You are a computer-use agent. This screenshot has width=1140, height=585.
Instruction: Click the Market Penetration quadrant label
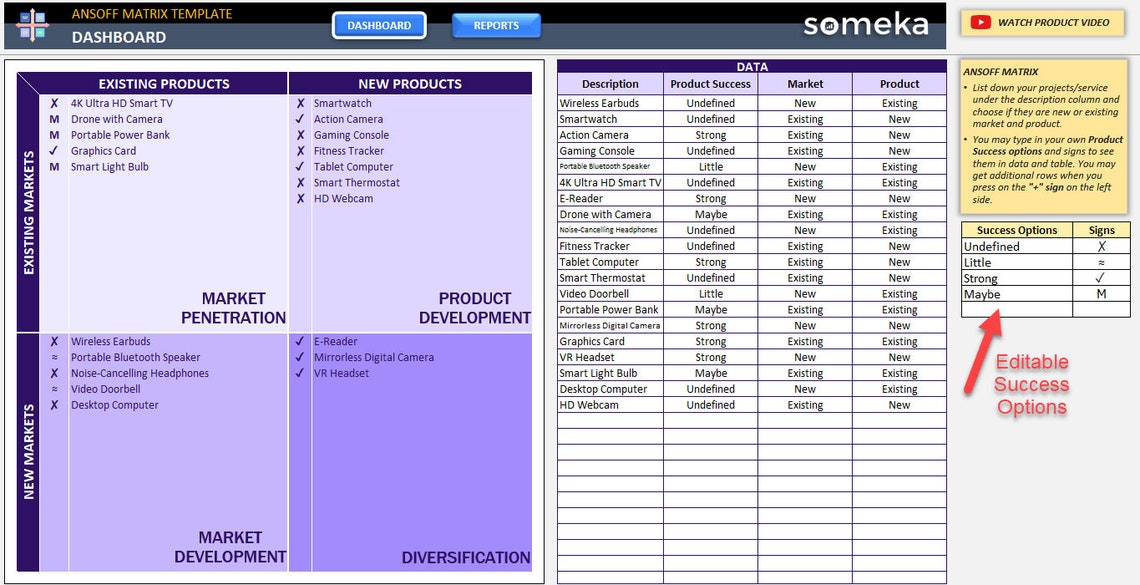(233, 308)
